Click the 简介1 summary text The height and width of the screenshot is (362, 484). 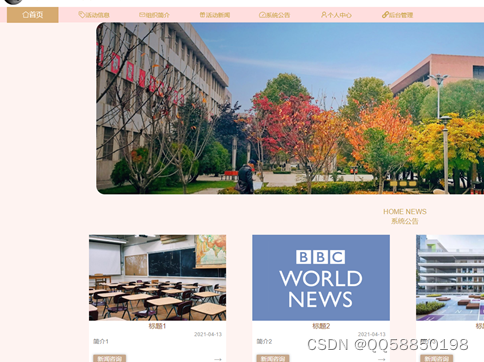click(x=101, y=341)
